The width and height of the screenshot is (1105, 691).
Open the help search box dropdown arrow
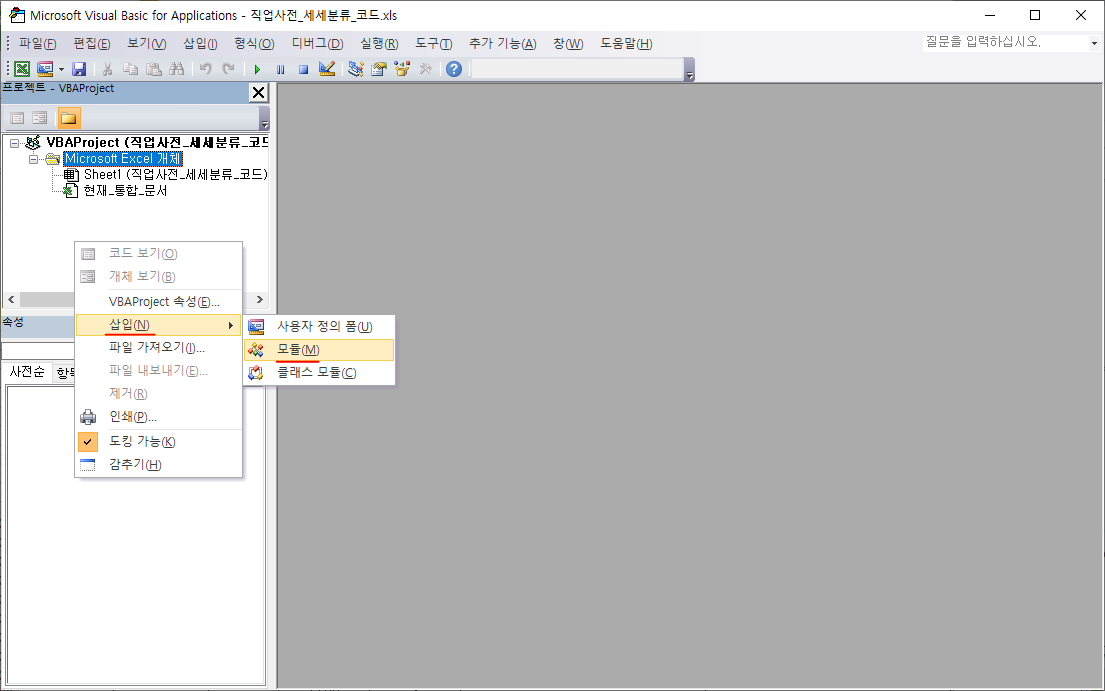coord(1094,43)
